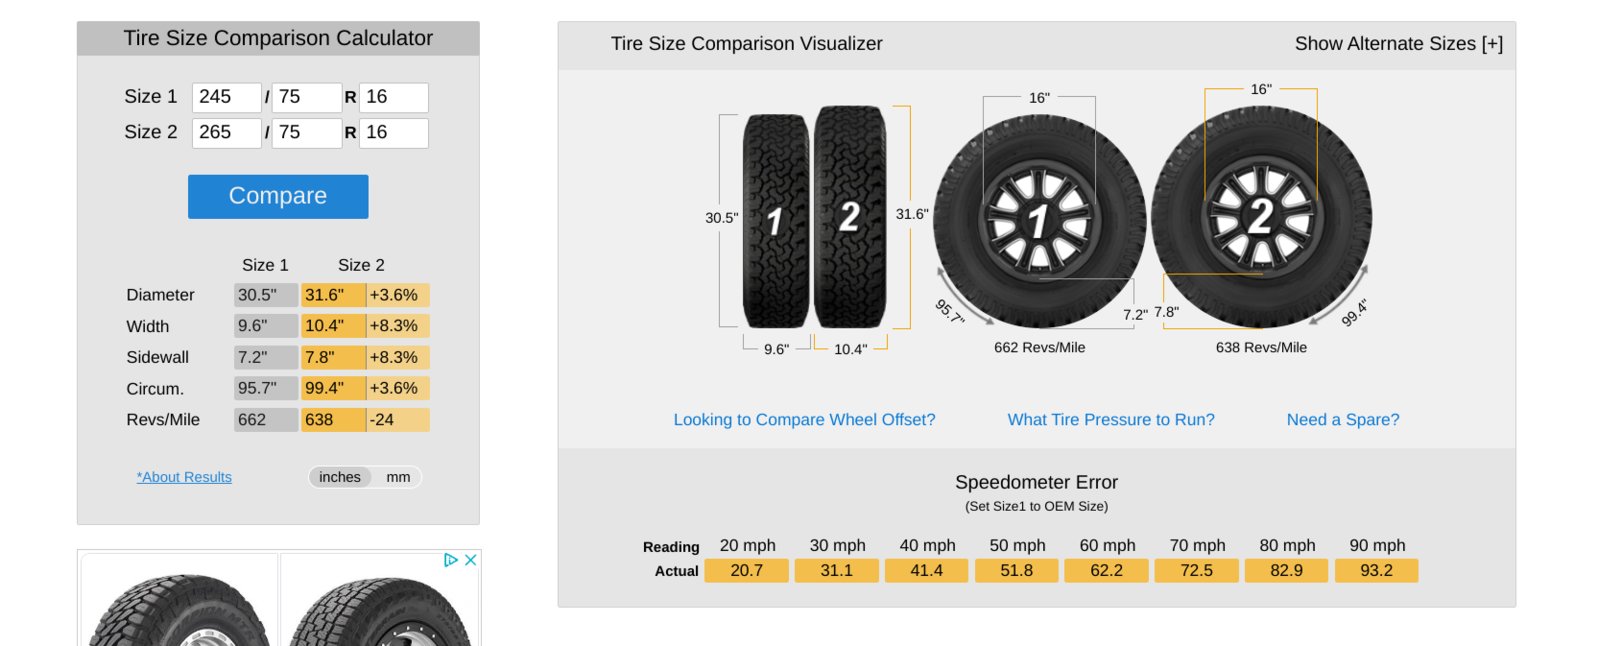Click the blue Compare button
Image resolution: width=1598 pixels, height=646 pixels.
point(278,196)
